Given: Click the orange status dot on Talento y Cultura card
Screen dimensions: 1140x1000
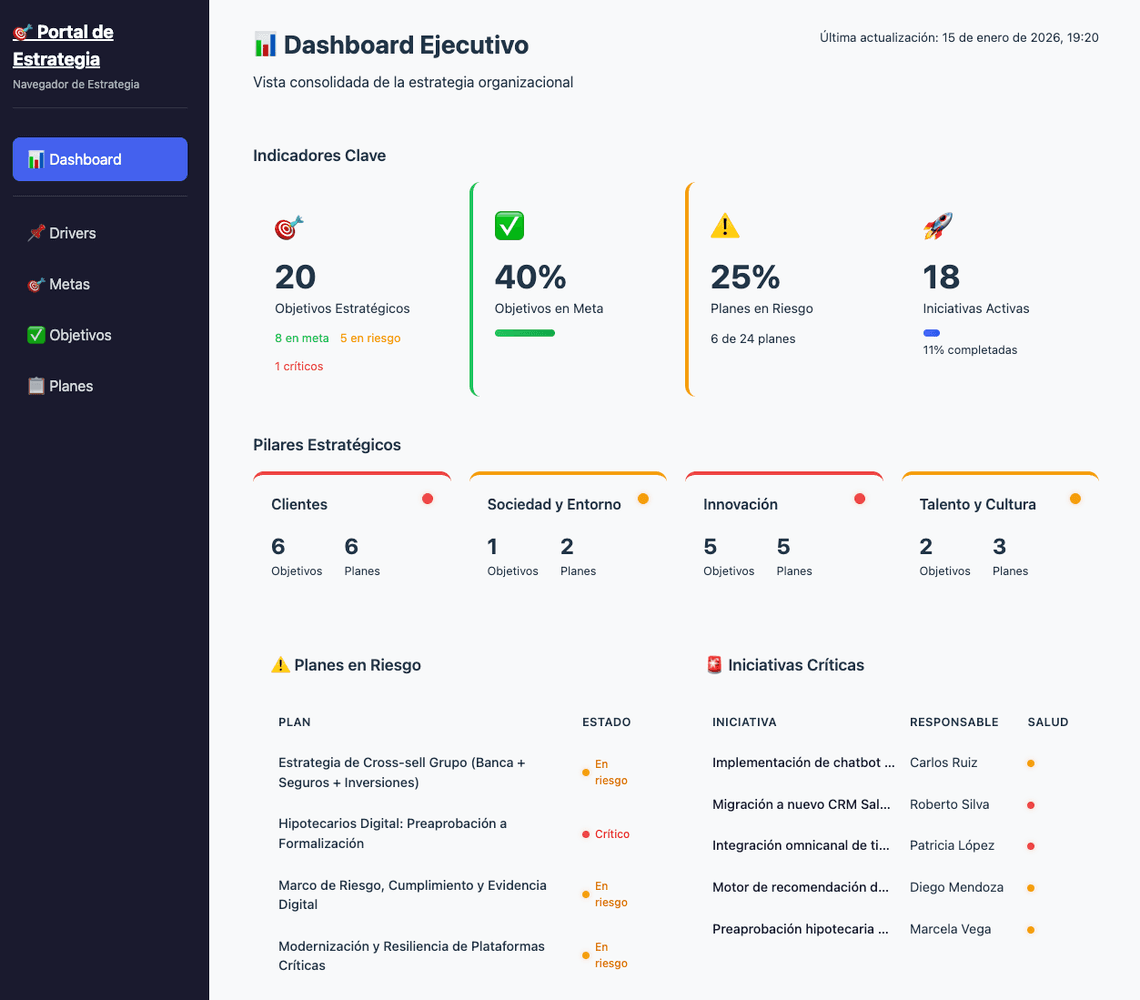Looking at the screenshot, I should point(1075,498).
